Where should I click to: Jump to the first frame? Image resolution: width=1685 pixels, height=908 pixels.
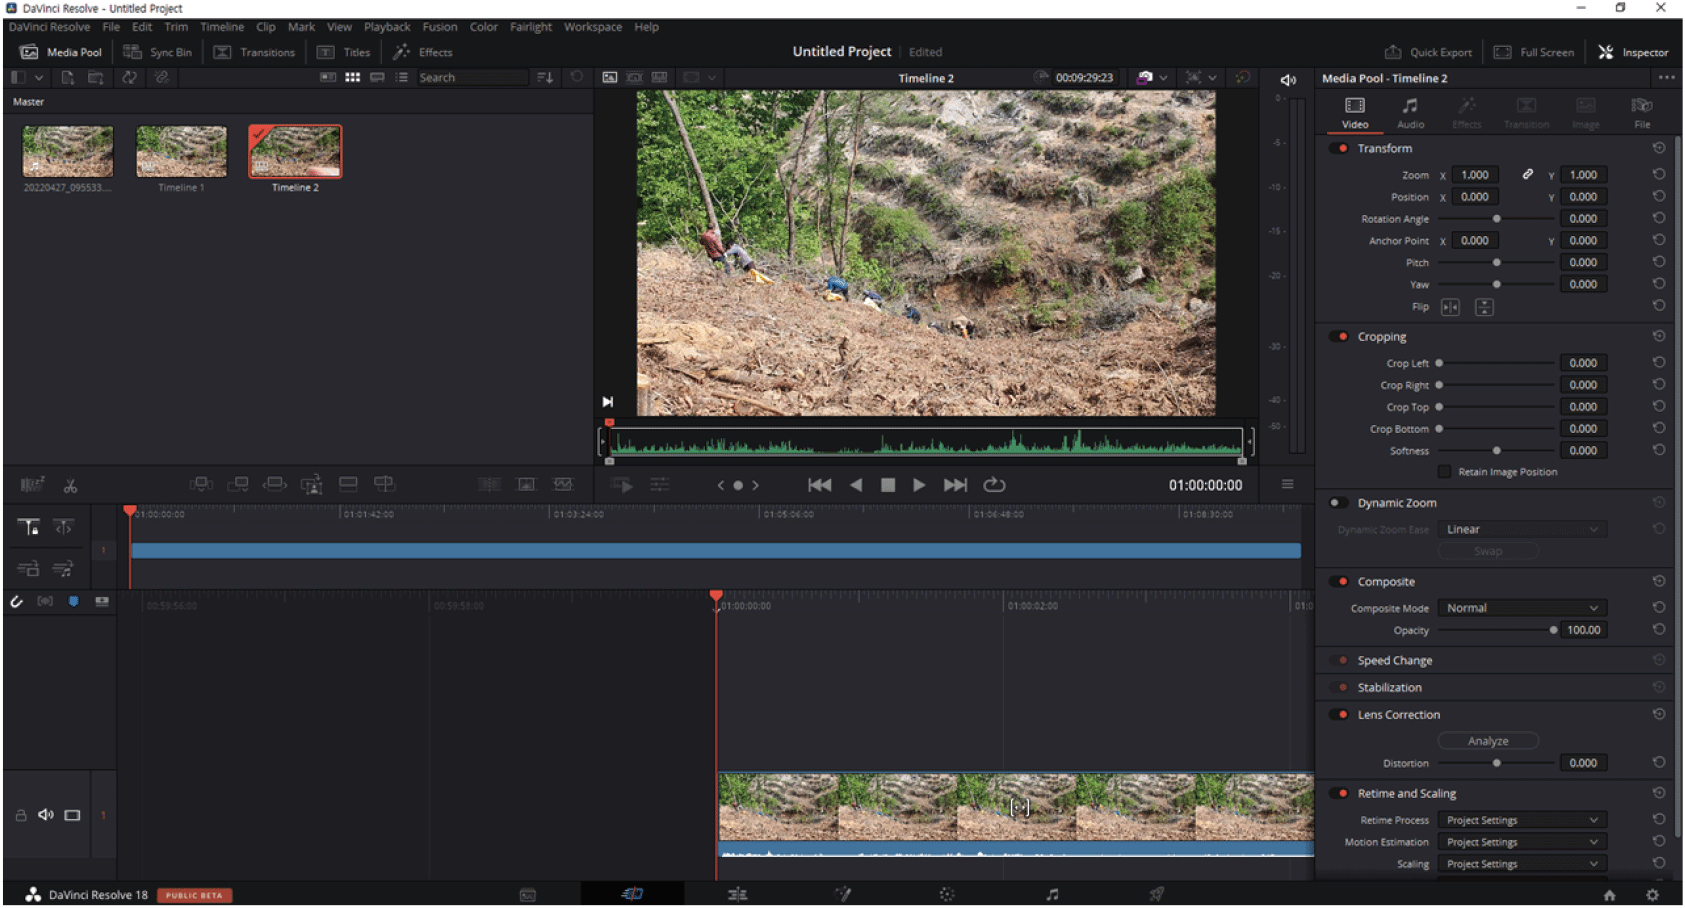[819, 485]
